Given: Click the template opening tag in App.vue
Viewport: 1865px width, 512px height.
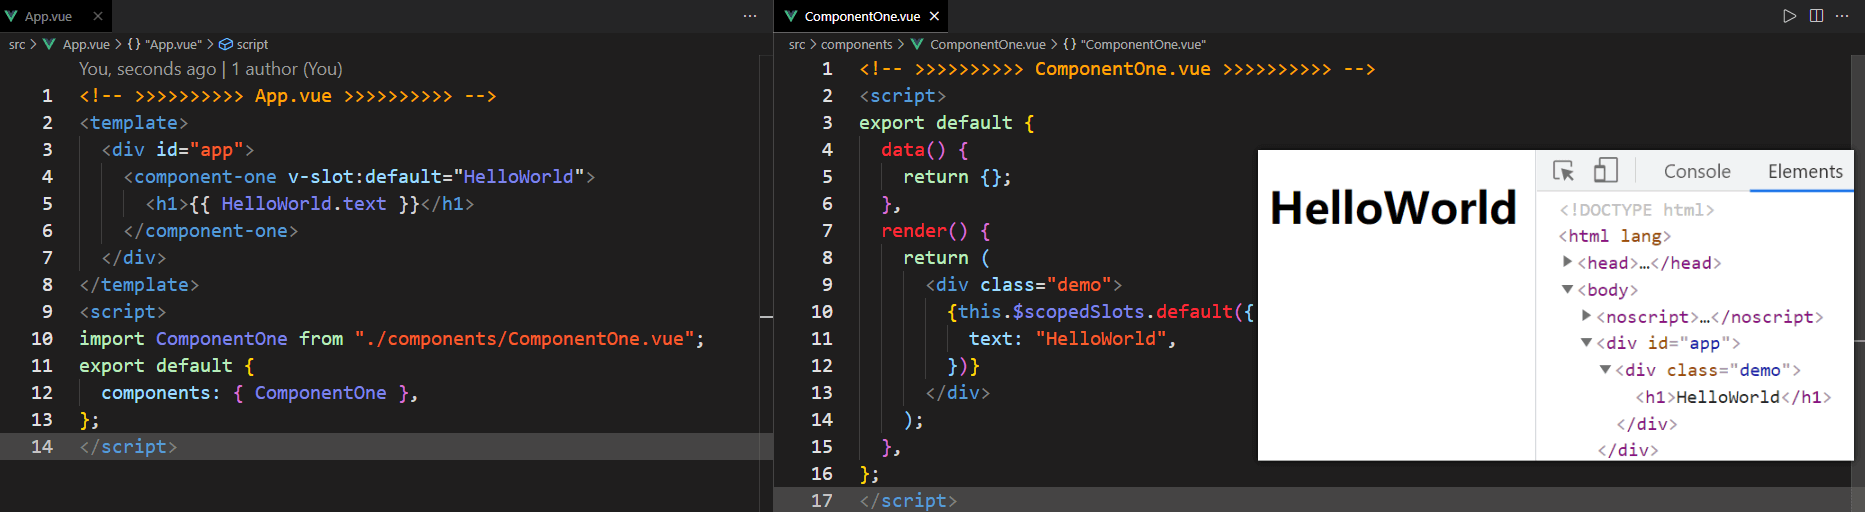Looking at the screenshot, I should click(x=134, y=123).
